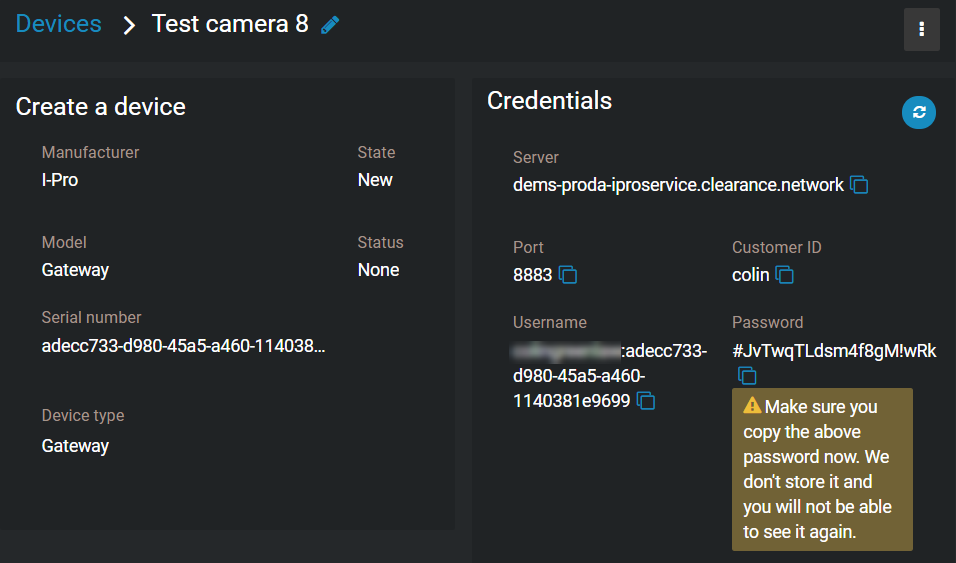Click the Manufacturer value I-Pro

pos(60,180)
